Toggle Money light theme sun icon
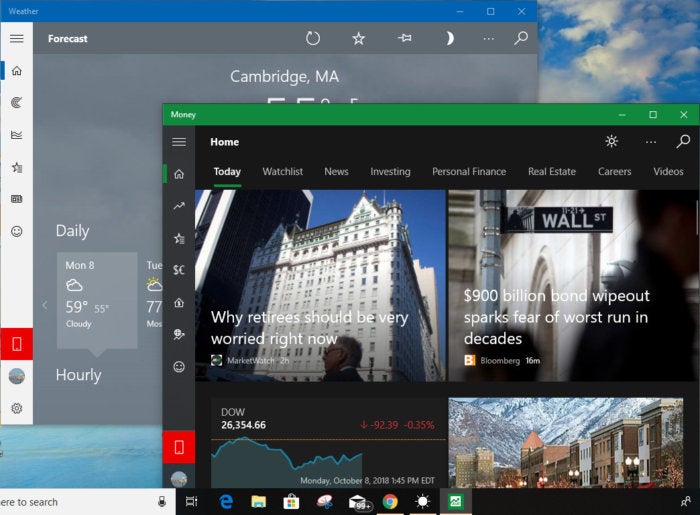Viewport: 700px width, 515px height. coord(612,141)
